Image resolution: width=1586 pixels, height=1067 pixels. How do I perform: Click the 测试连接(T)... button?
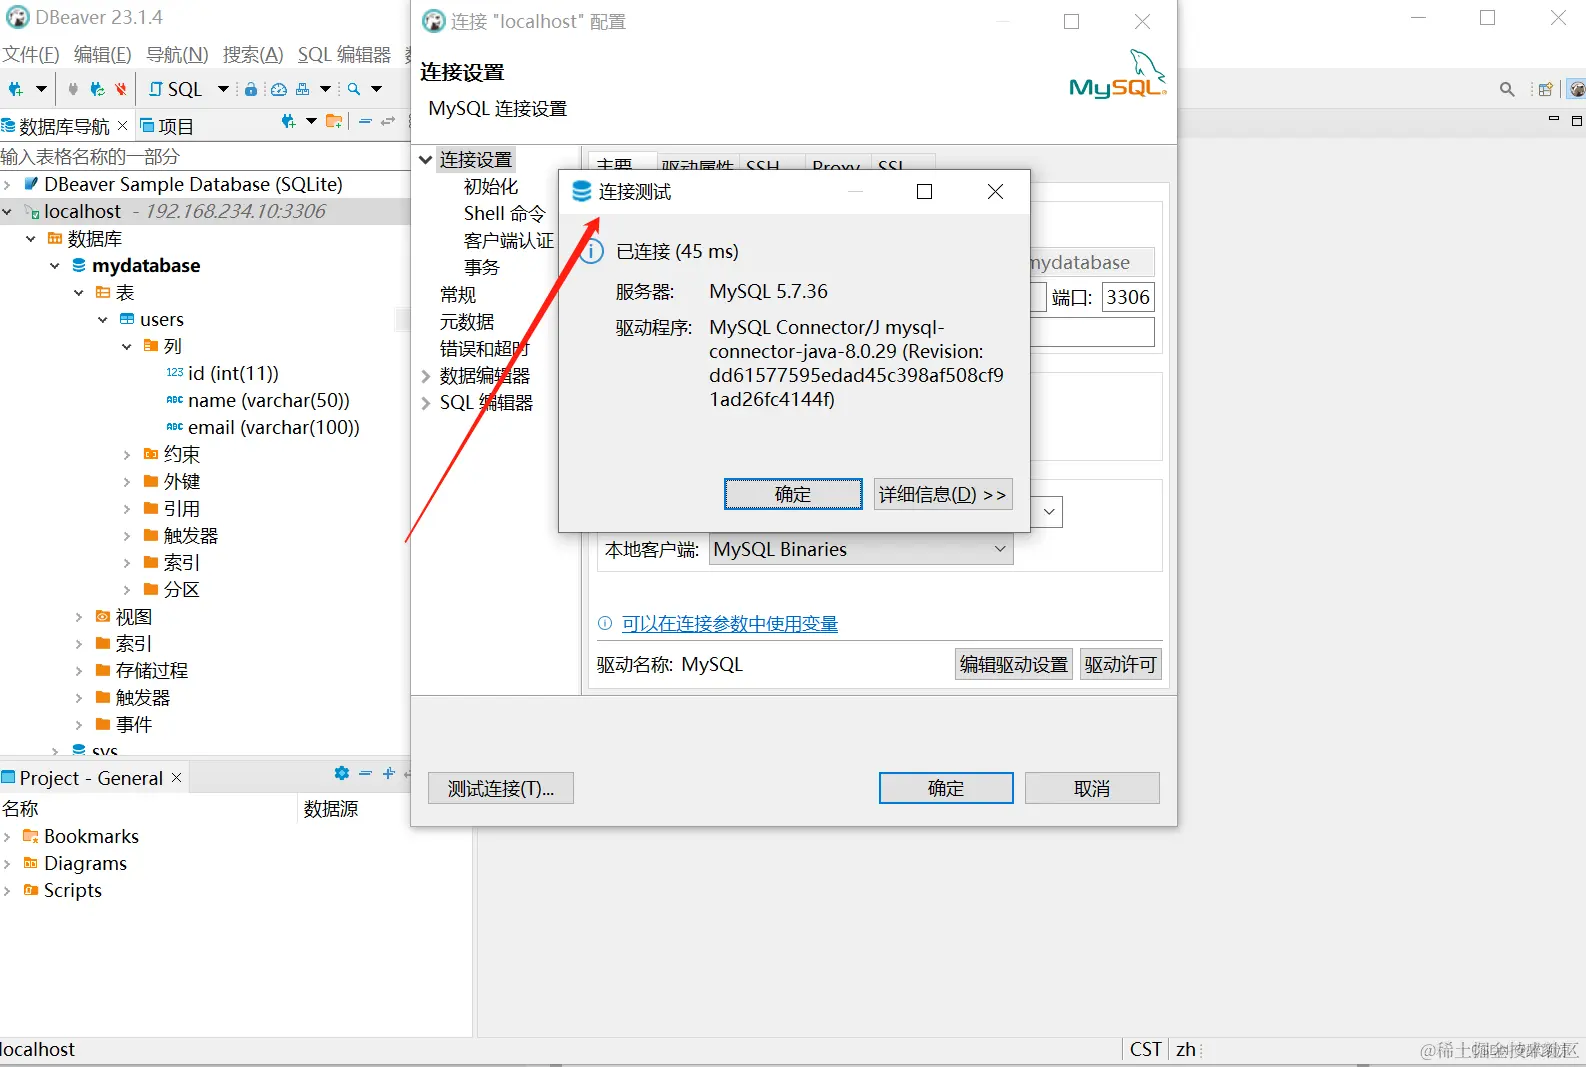pos(501,788)
